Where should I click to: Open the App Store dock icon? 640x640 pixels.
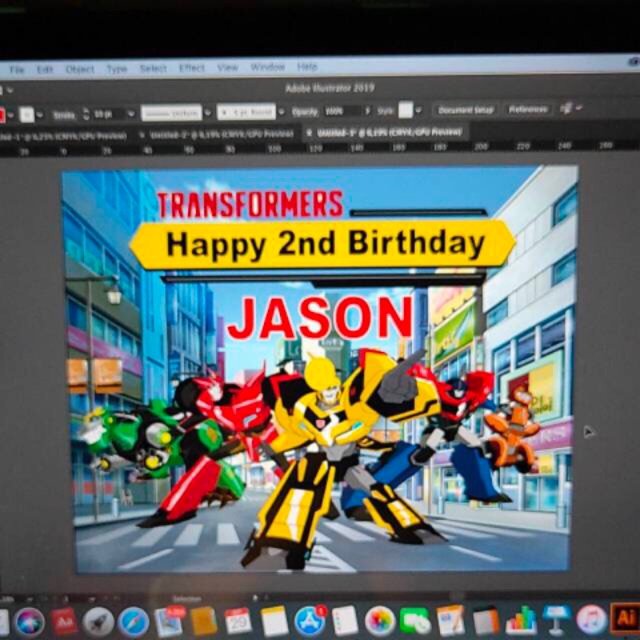click(x=309, y=621)
